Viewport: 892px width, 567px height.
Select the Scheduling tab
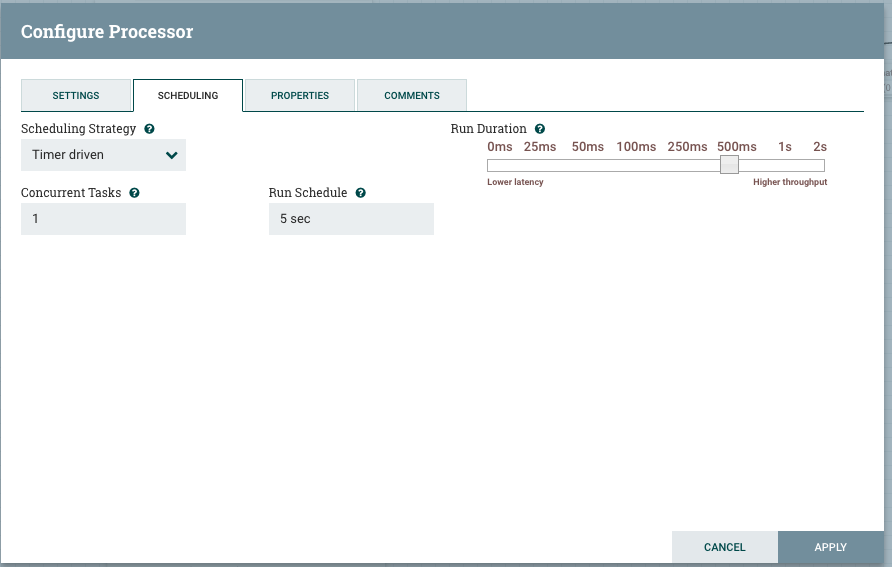pos(188,96)
